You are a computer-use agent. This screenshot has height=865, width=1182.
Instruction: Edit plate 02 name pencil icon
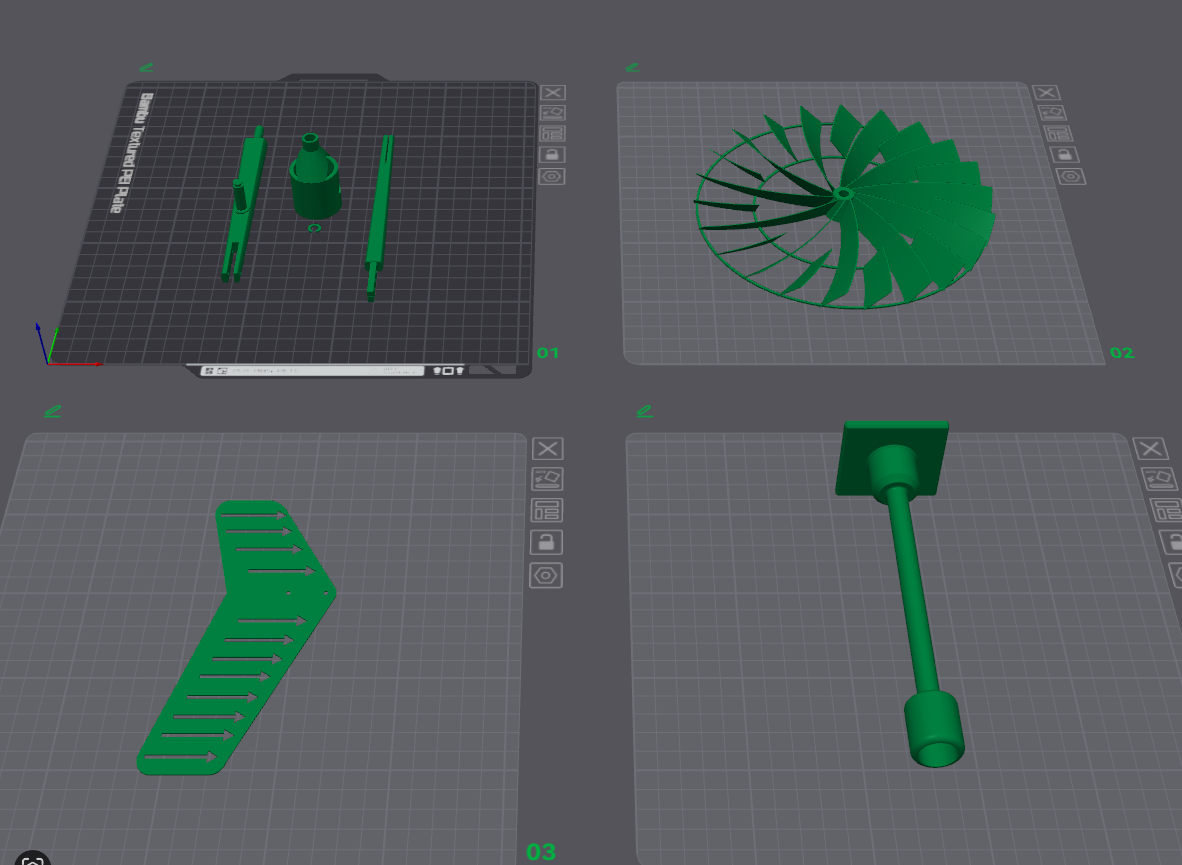point(632,68)
